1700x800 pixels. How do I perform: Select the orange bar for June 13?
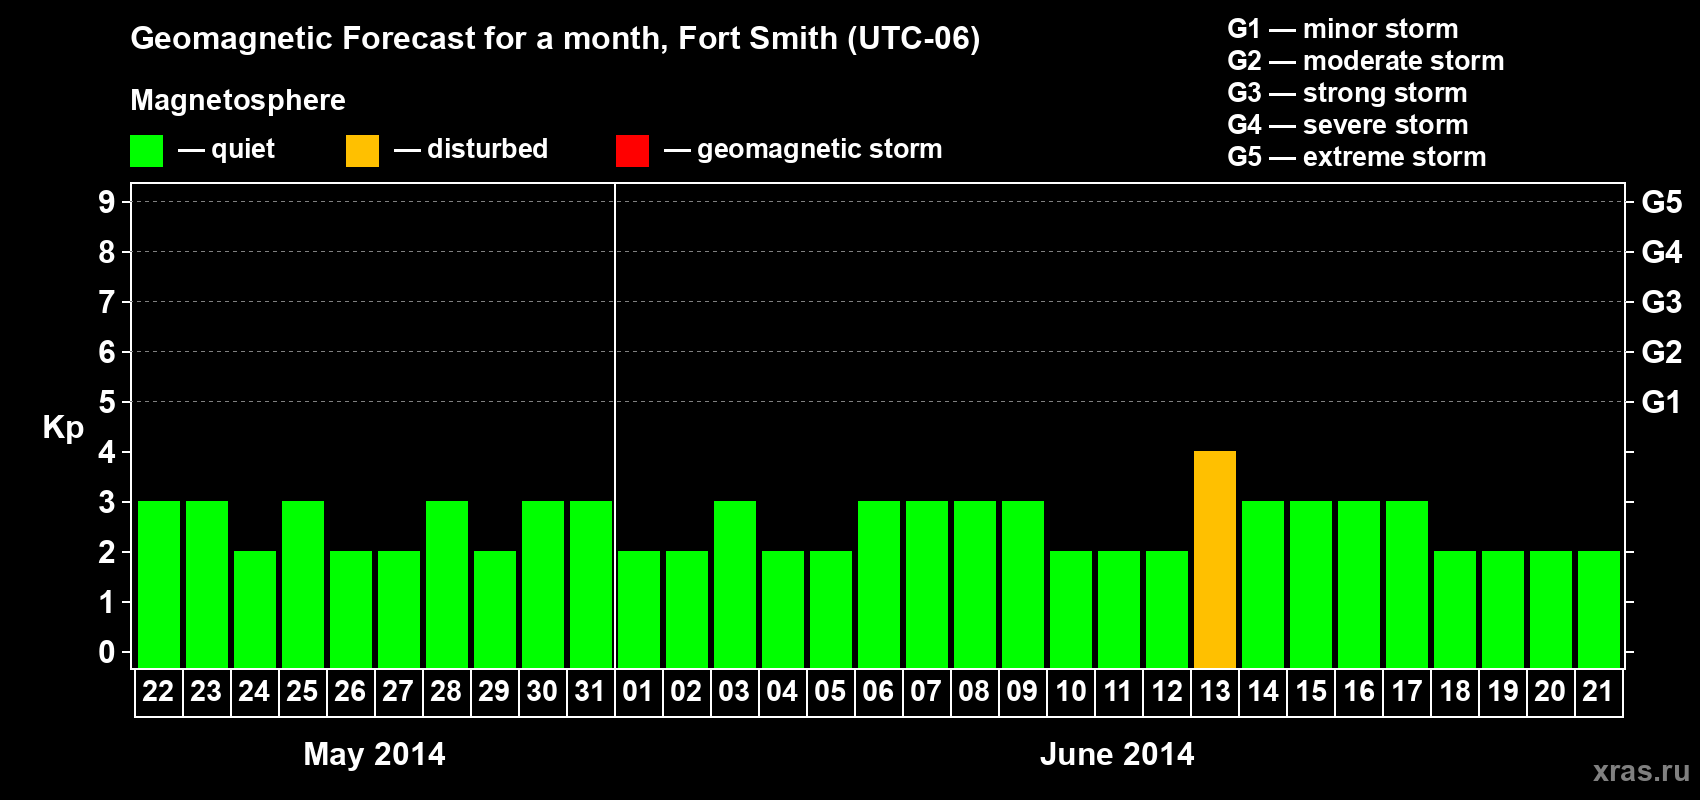1215,559
